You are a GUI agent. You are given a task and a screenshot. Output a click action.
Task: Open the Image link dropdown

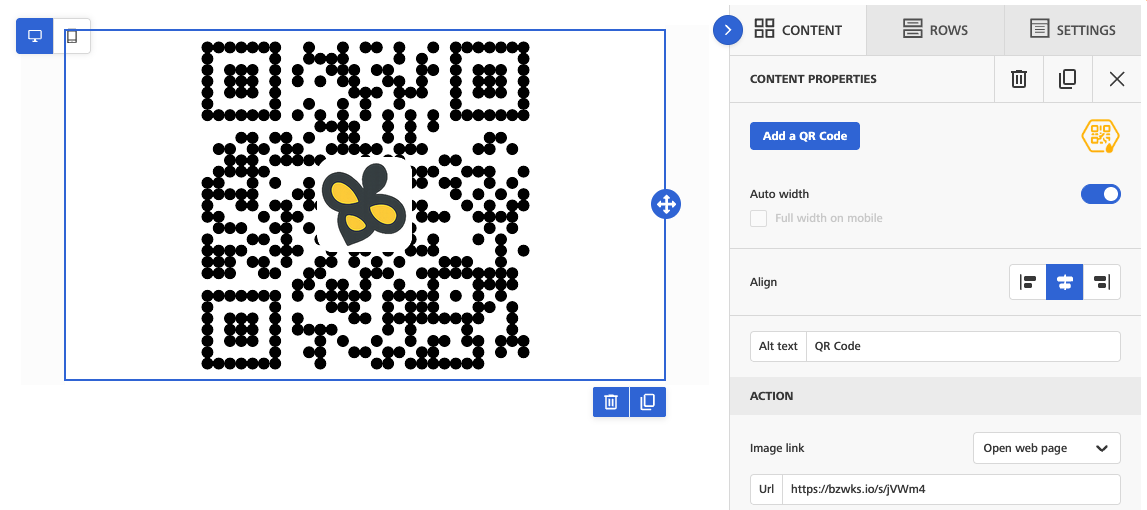pyautogui.click(x=1046, y=448)
